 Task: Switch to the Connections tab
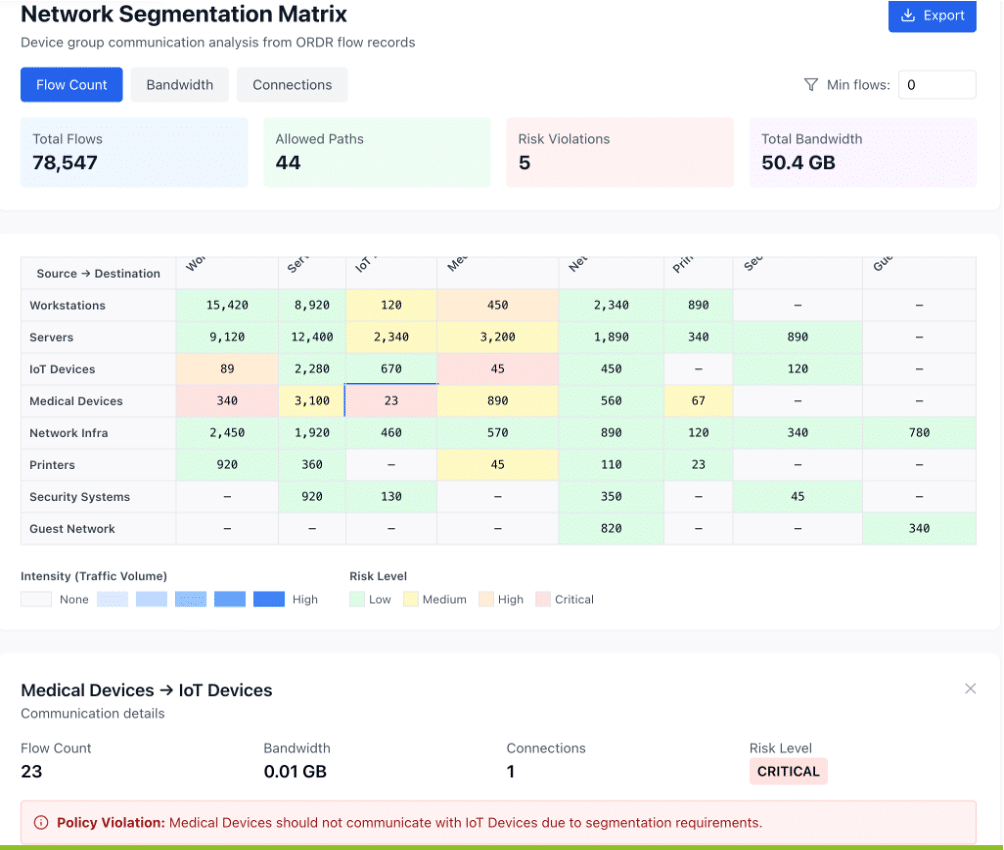coord(292,85)
